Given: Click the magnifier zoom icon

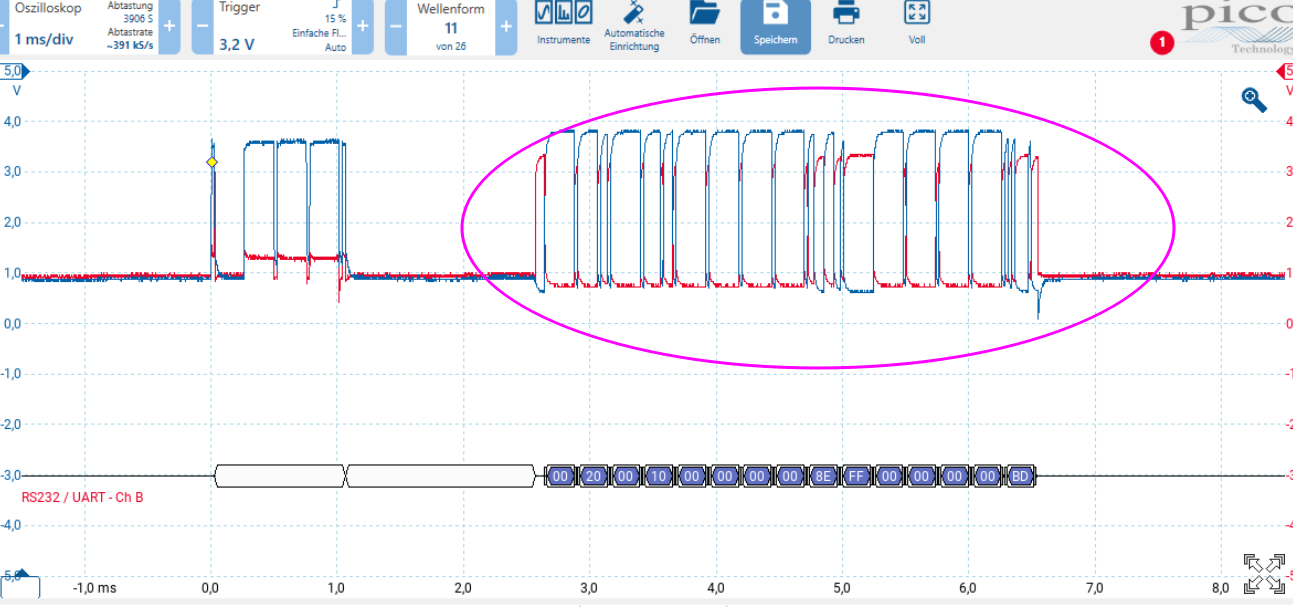Looking at the screenshot, I should point(1254,100).
